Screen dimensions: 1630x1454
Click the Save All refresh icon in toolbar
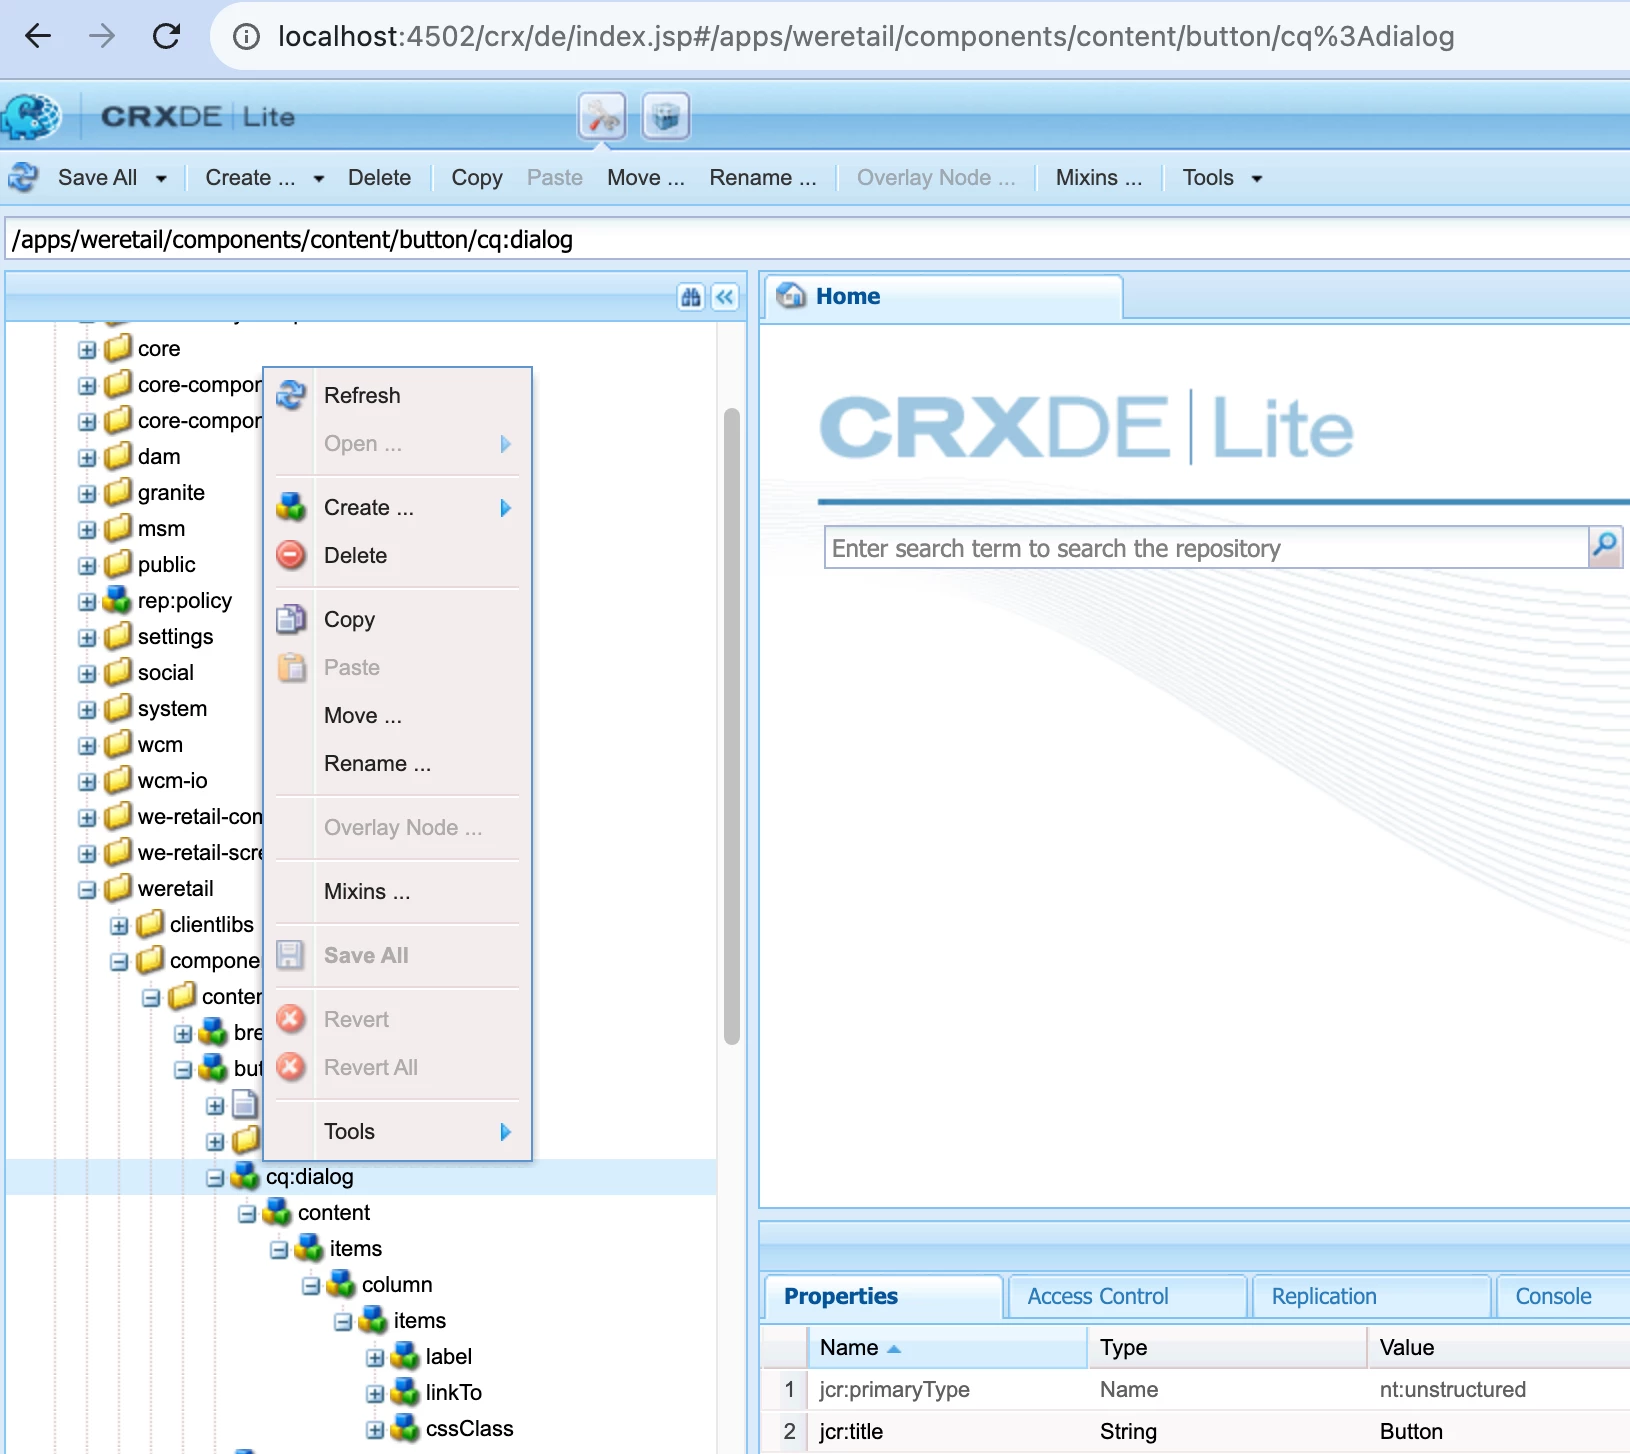click(x=23, y=178)
